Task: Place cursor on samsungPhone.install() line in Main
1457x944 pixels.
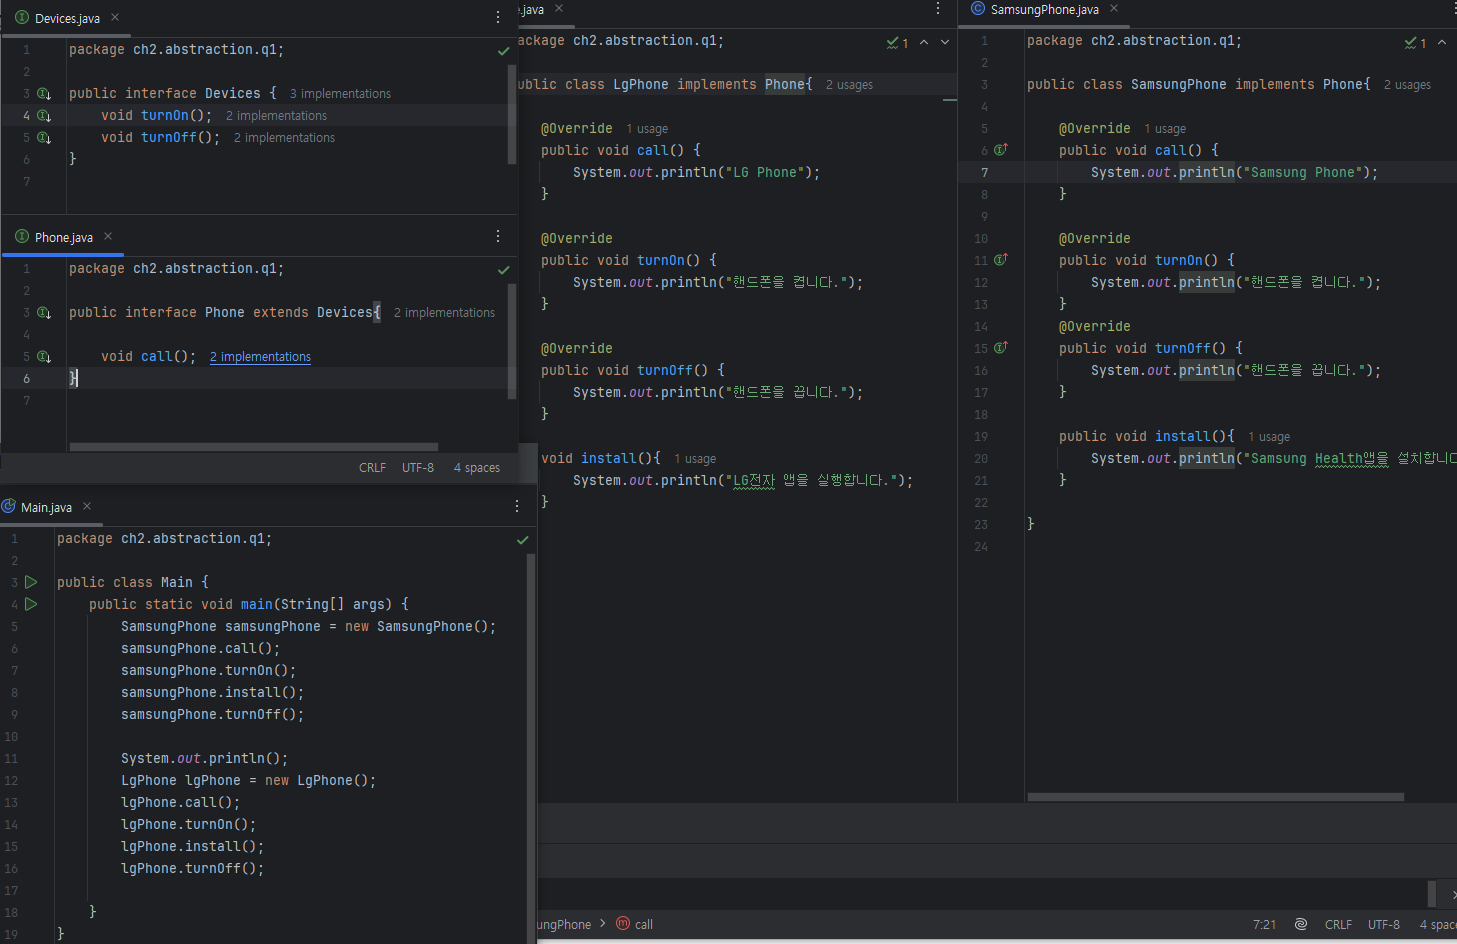Action: 212,693
